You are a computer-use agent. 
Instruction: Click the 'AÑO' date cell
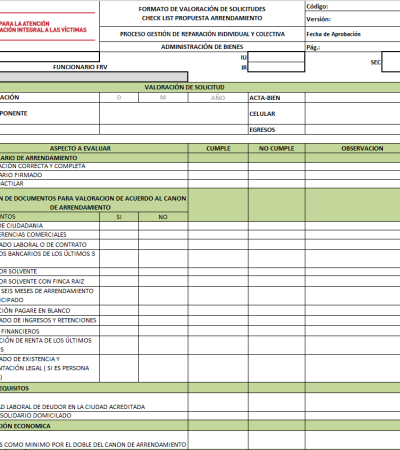pos(218,97)
